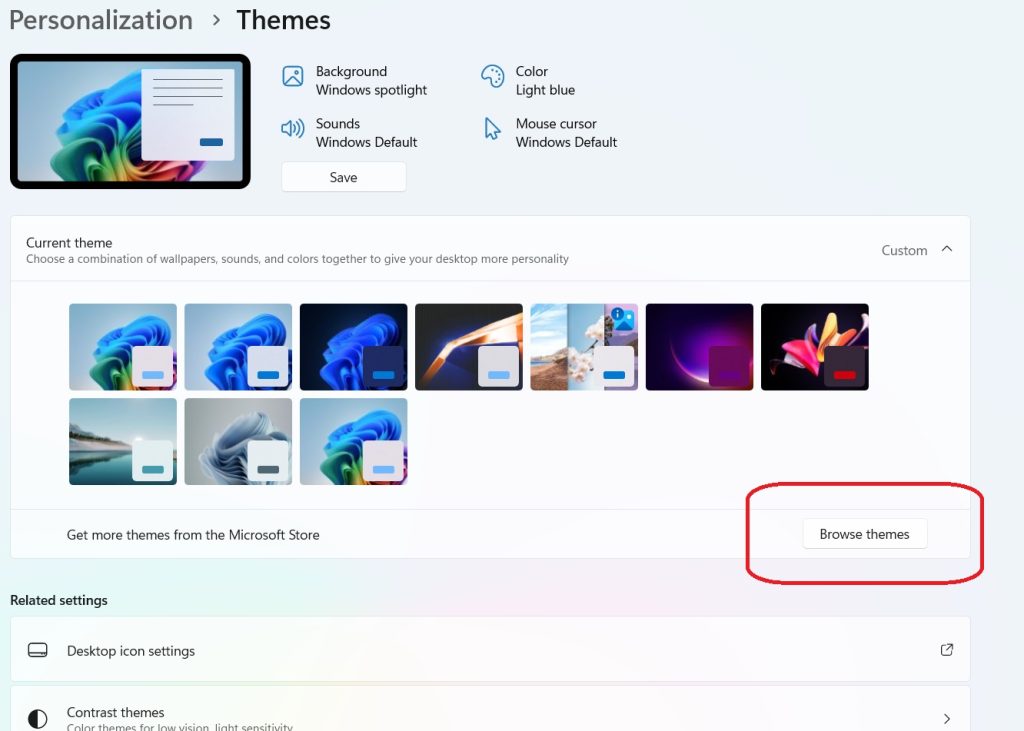Click the Color palette icon
The height and width of the screenshot is (731, 1024).
(492, 76)
